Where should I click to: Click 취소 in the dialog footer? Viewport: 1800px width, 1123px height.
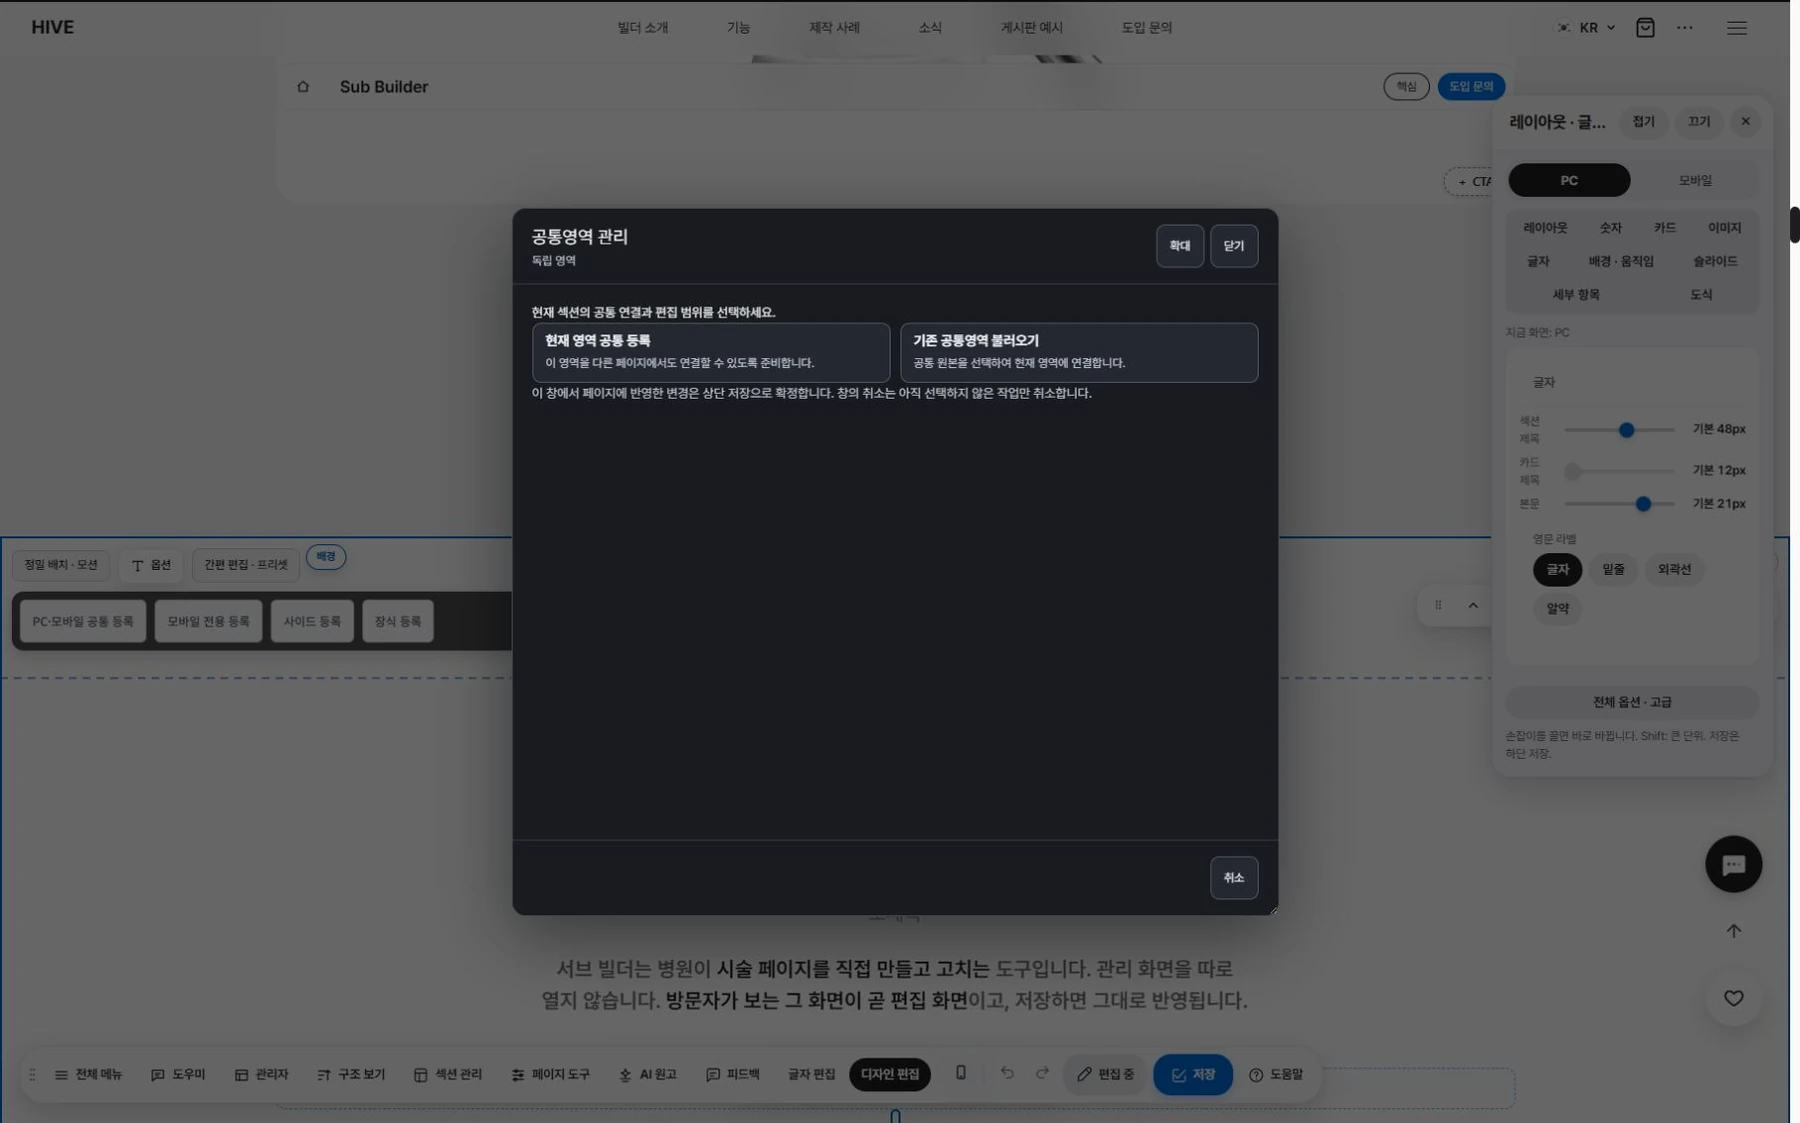(x=1234, y=878)
